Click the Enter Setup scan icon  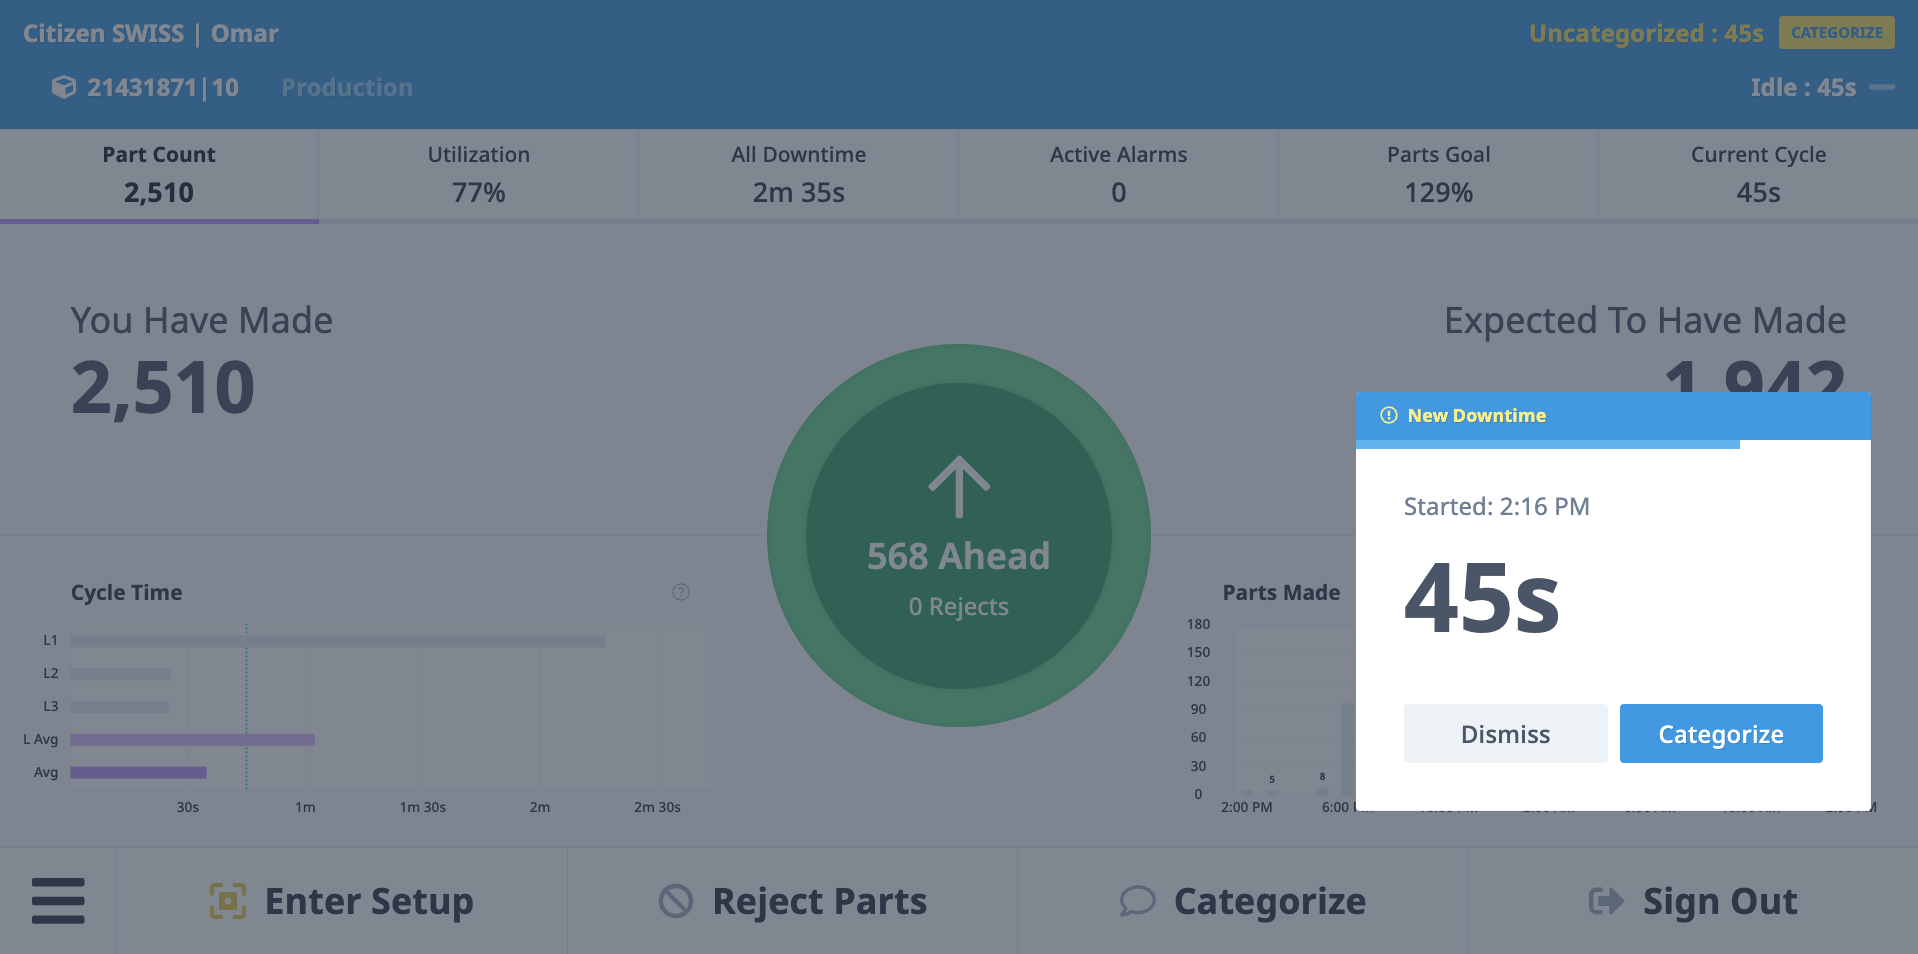[x=229, y=900]
